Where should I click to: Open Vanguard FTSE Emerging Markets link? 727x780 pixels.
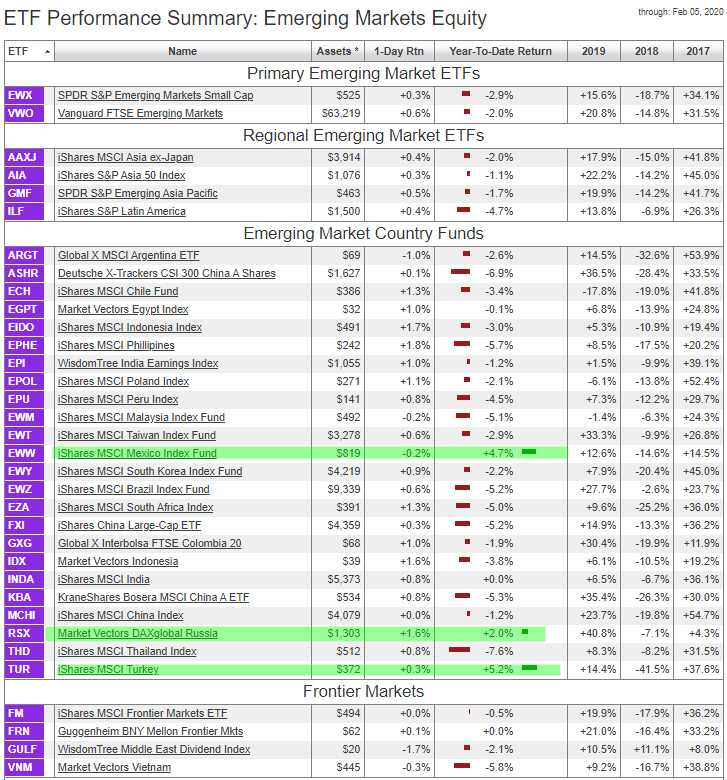pos(140,113)
